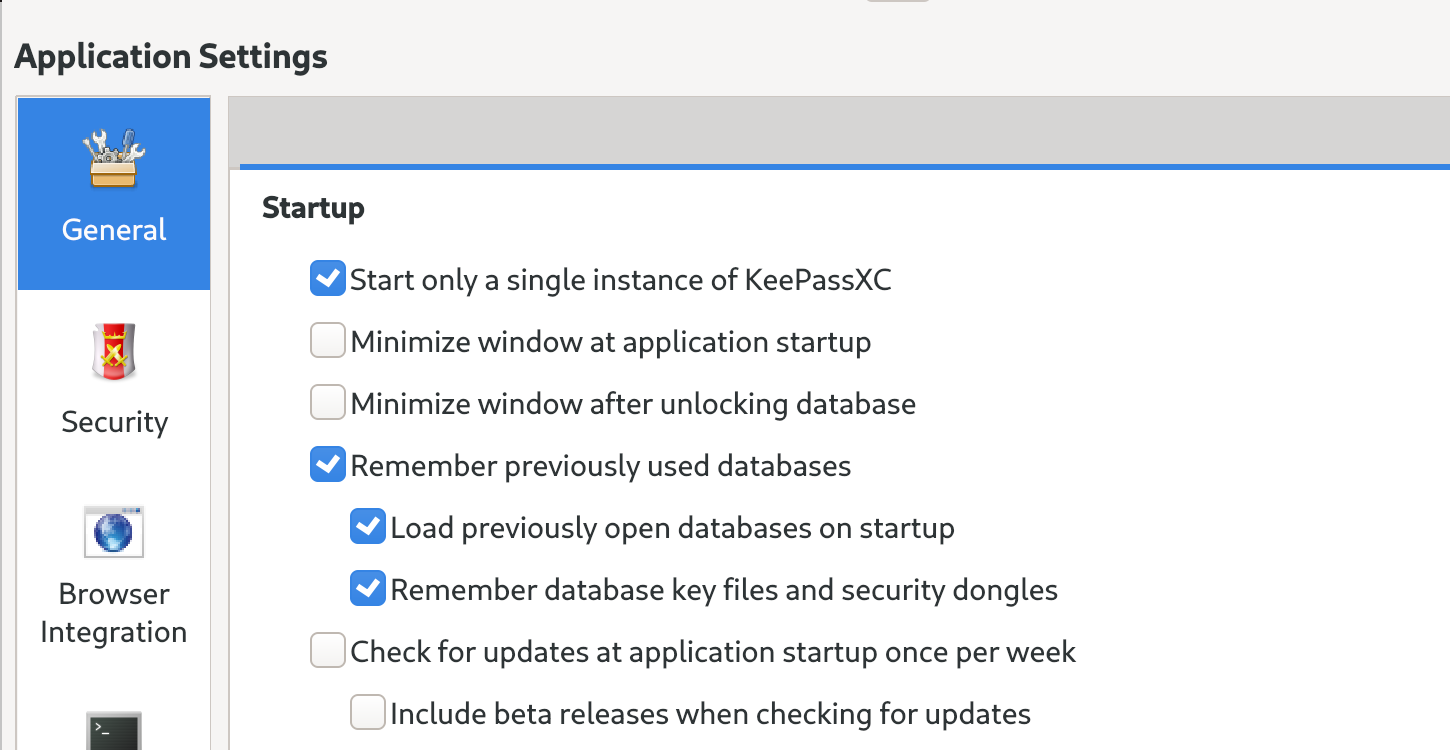This screenshot has height=750, width=1450.
Task: Uncheck remember database key files and dongles
Action: (x=368, y=588)
